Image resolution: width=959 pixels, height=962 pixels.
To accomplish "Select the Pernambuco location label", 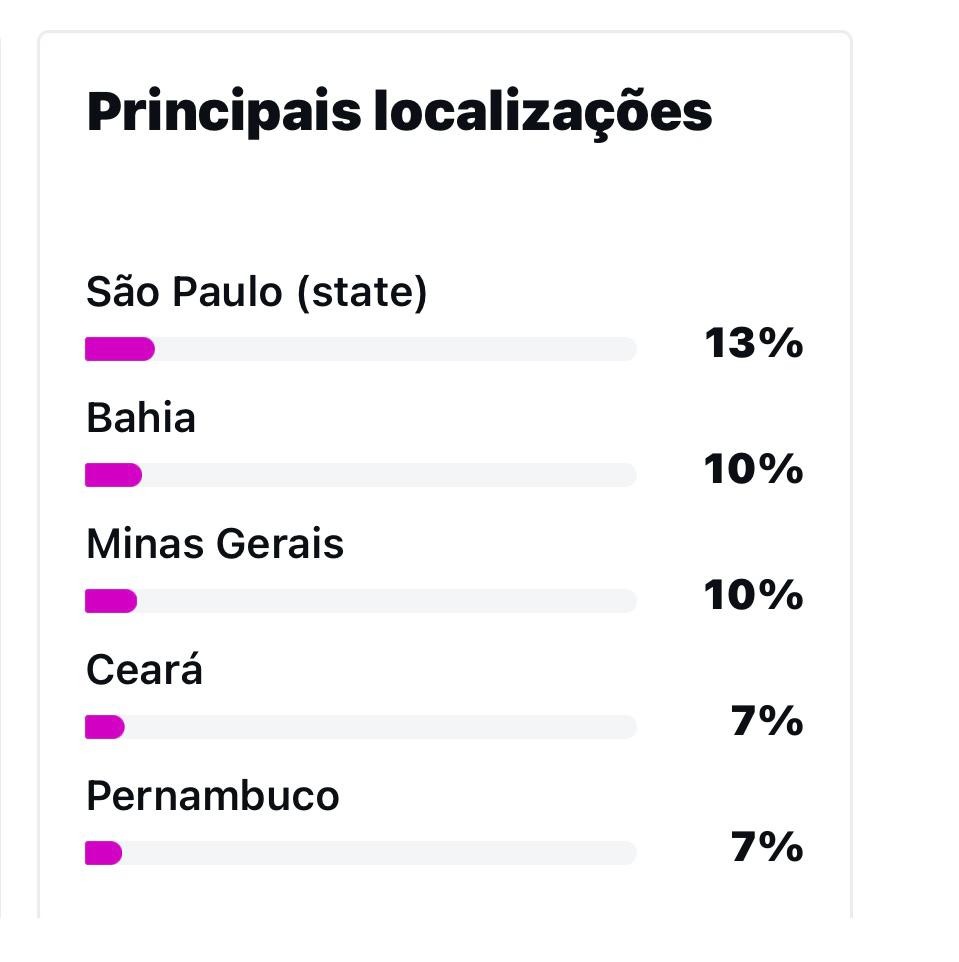I will [213, 797].
